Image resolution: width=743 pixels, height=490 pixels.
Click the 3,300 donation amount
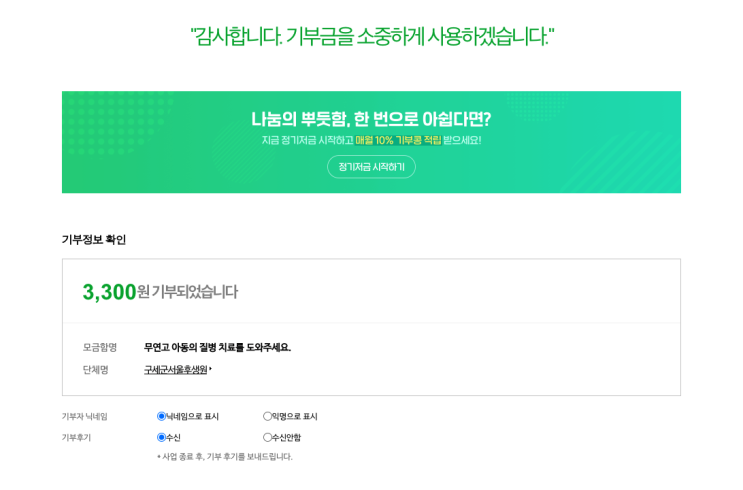click(x=109, y=292)
